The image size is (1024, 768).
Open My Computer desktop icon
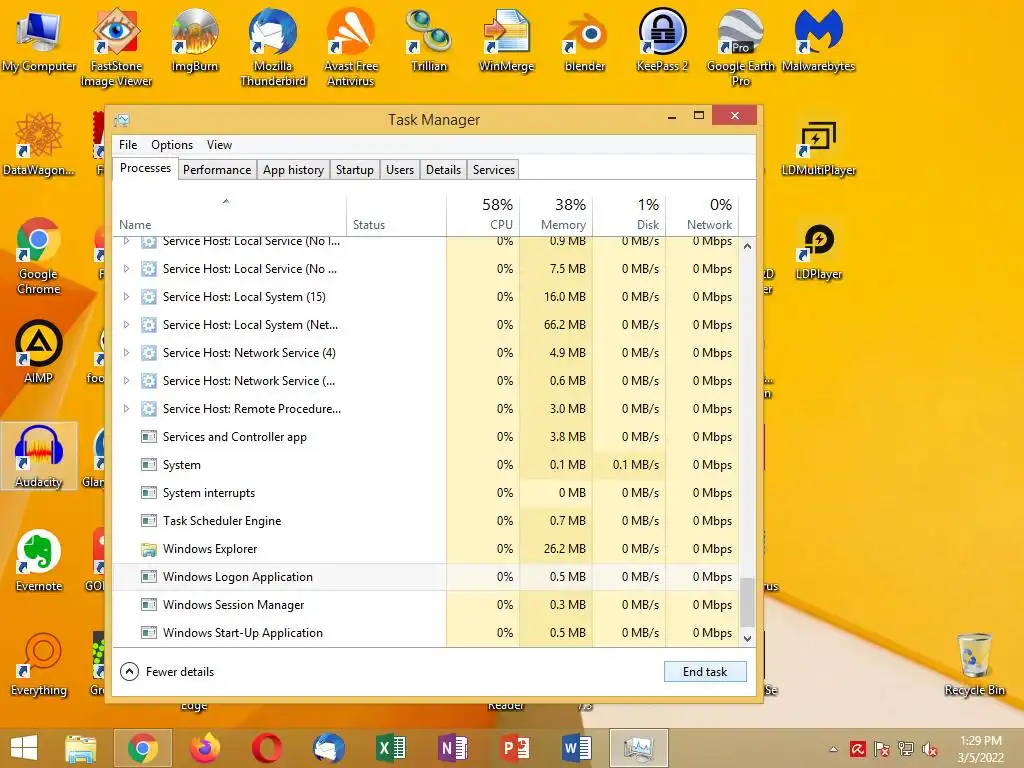coord(39,41)
